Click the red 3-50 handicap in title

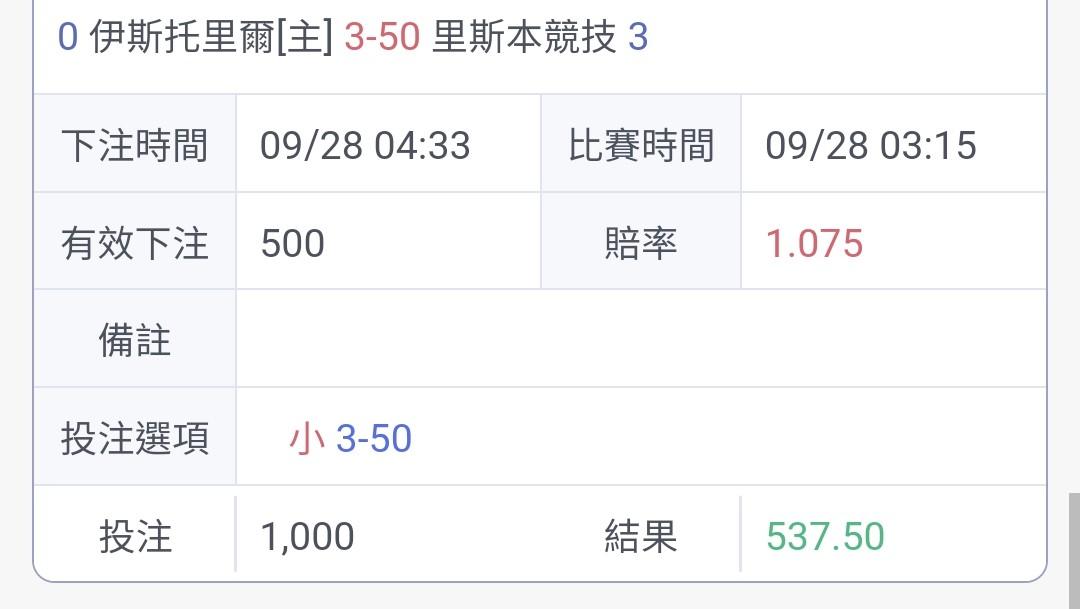(382, 37)
